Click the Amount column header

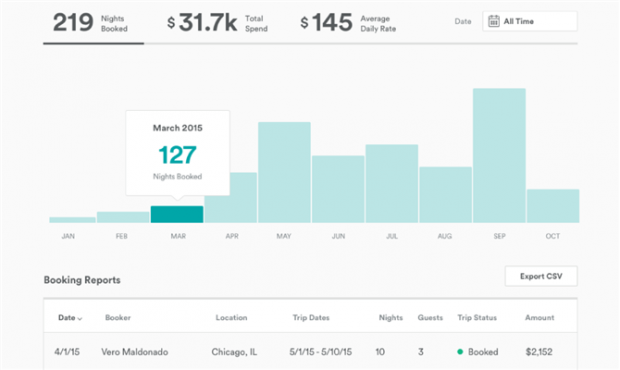(x=539, y=317)
